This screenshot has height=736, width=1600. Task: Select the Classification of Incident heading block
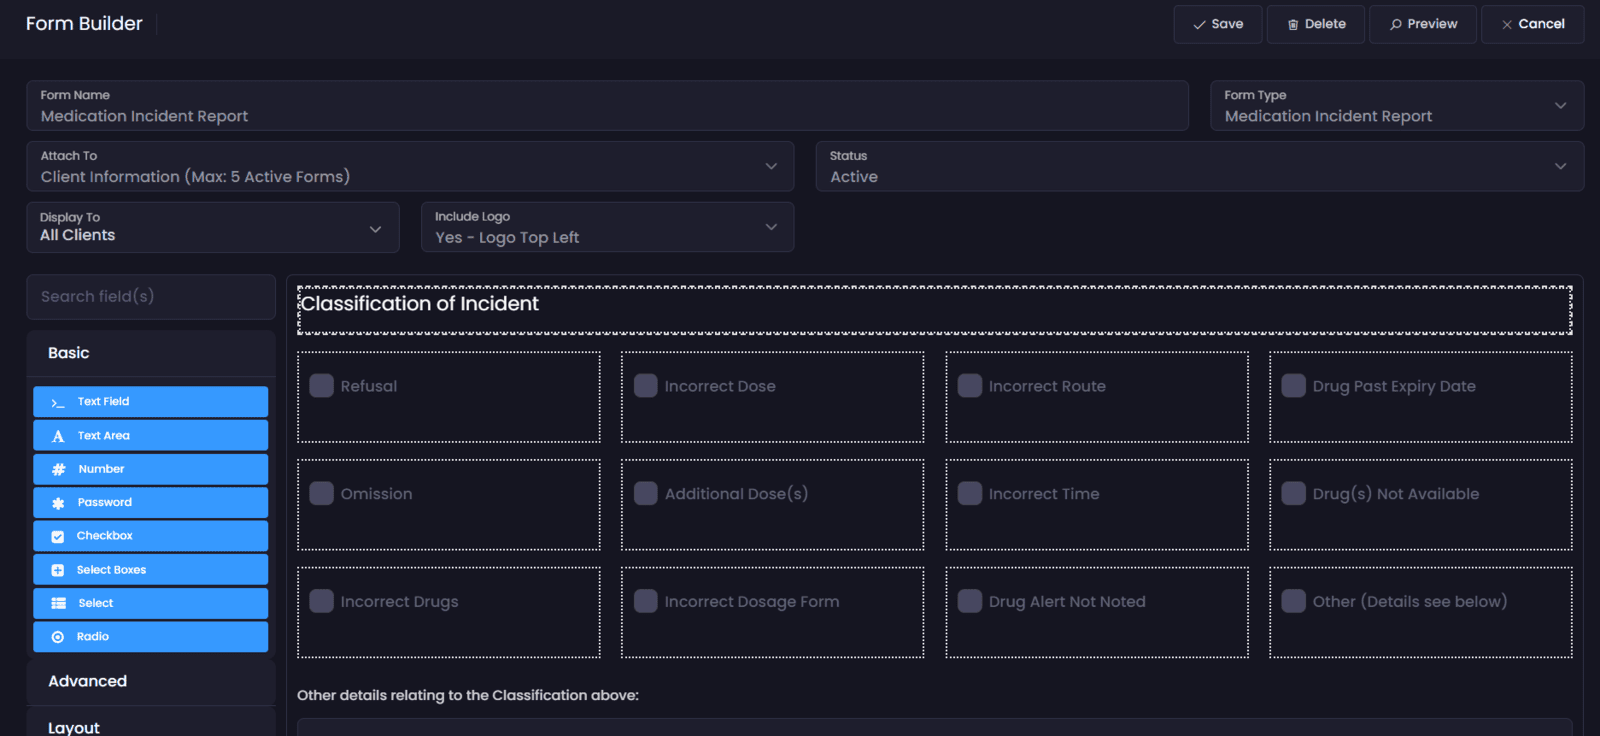click(x=935, y=310)
